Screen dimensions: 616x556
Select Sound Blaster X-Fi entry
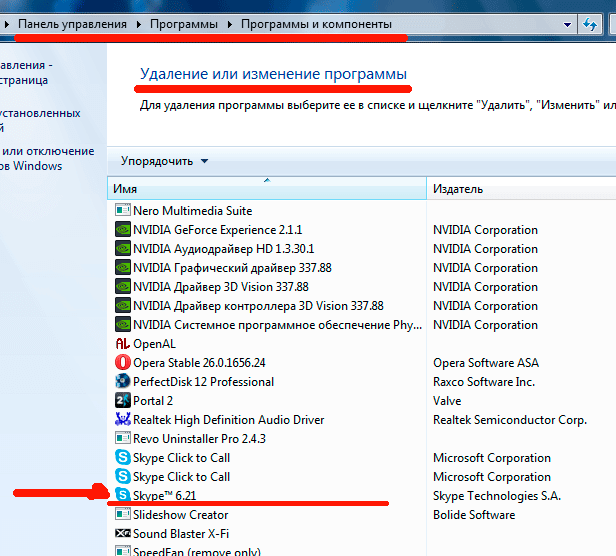point(181,534)
